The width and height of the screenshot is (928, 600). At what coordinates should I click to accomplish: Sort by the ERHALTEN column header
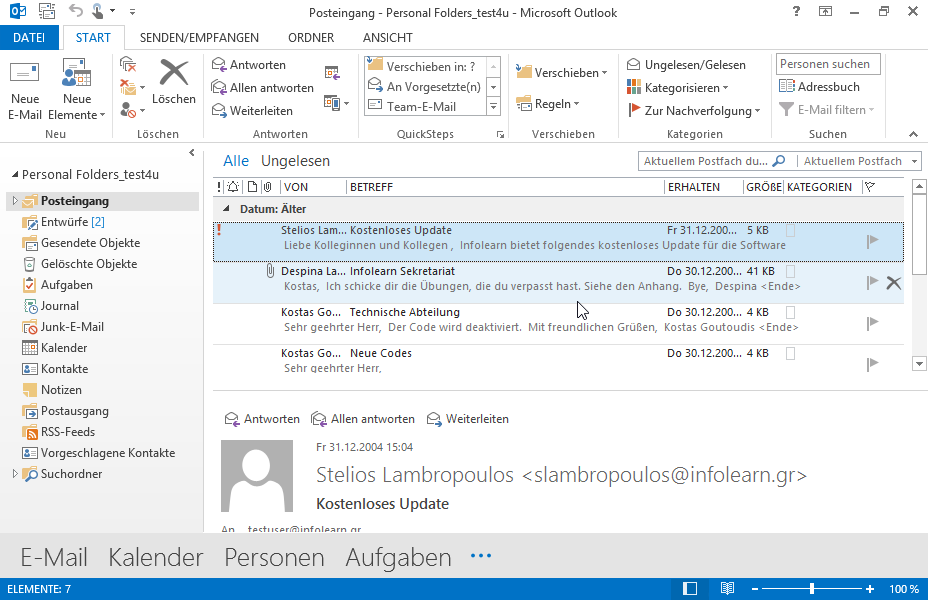coord(703,187)
